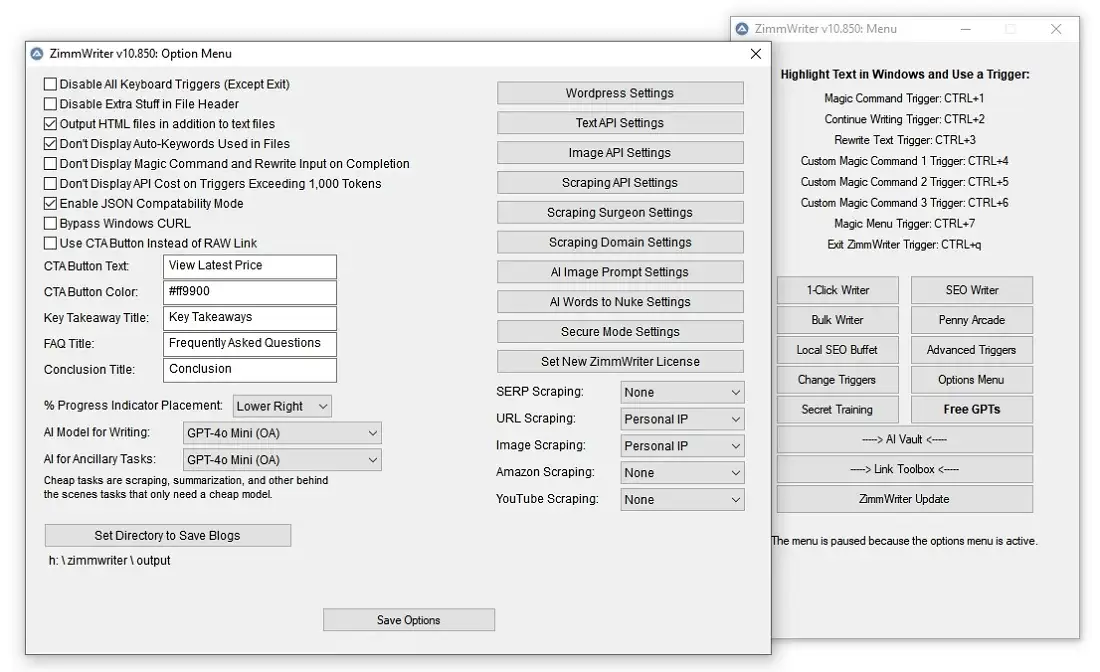Open the YouTube Scraping dropdown

682,499
